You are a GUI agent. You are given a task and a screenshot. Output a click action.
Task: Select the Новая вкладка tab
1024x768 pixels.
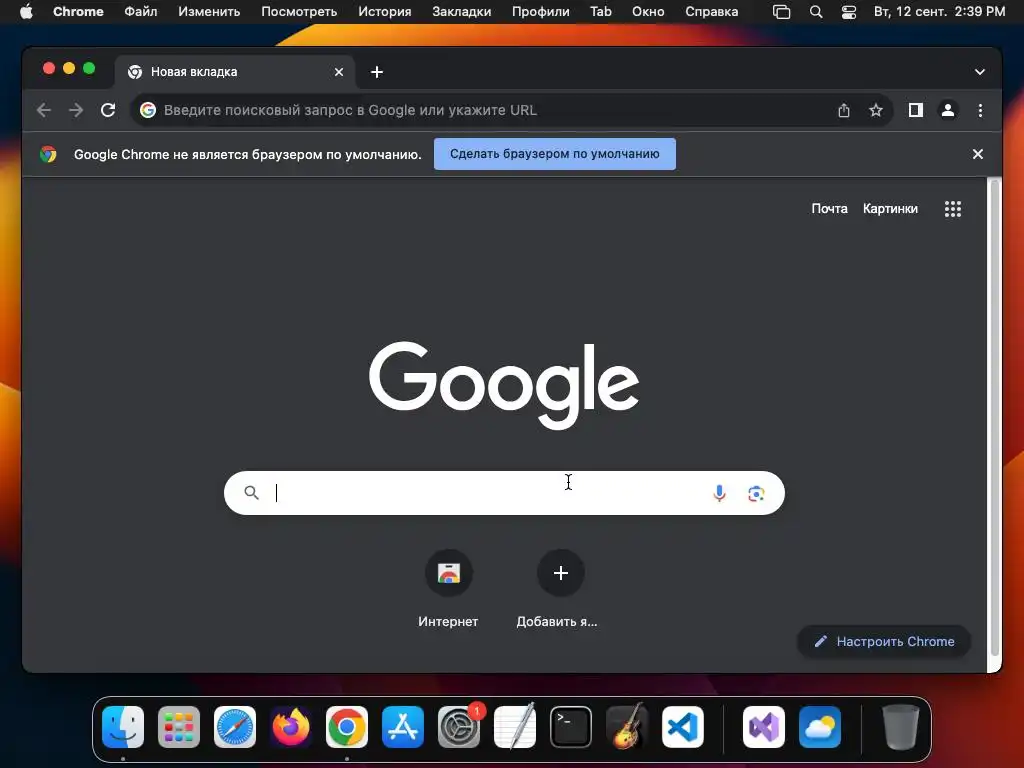[x=235, y=72]
